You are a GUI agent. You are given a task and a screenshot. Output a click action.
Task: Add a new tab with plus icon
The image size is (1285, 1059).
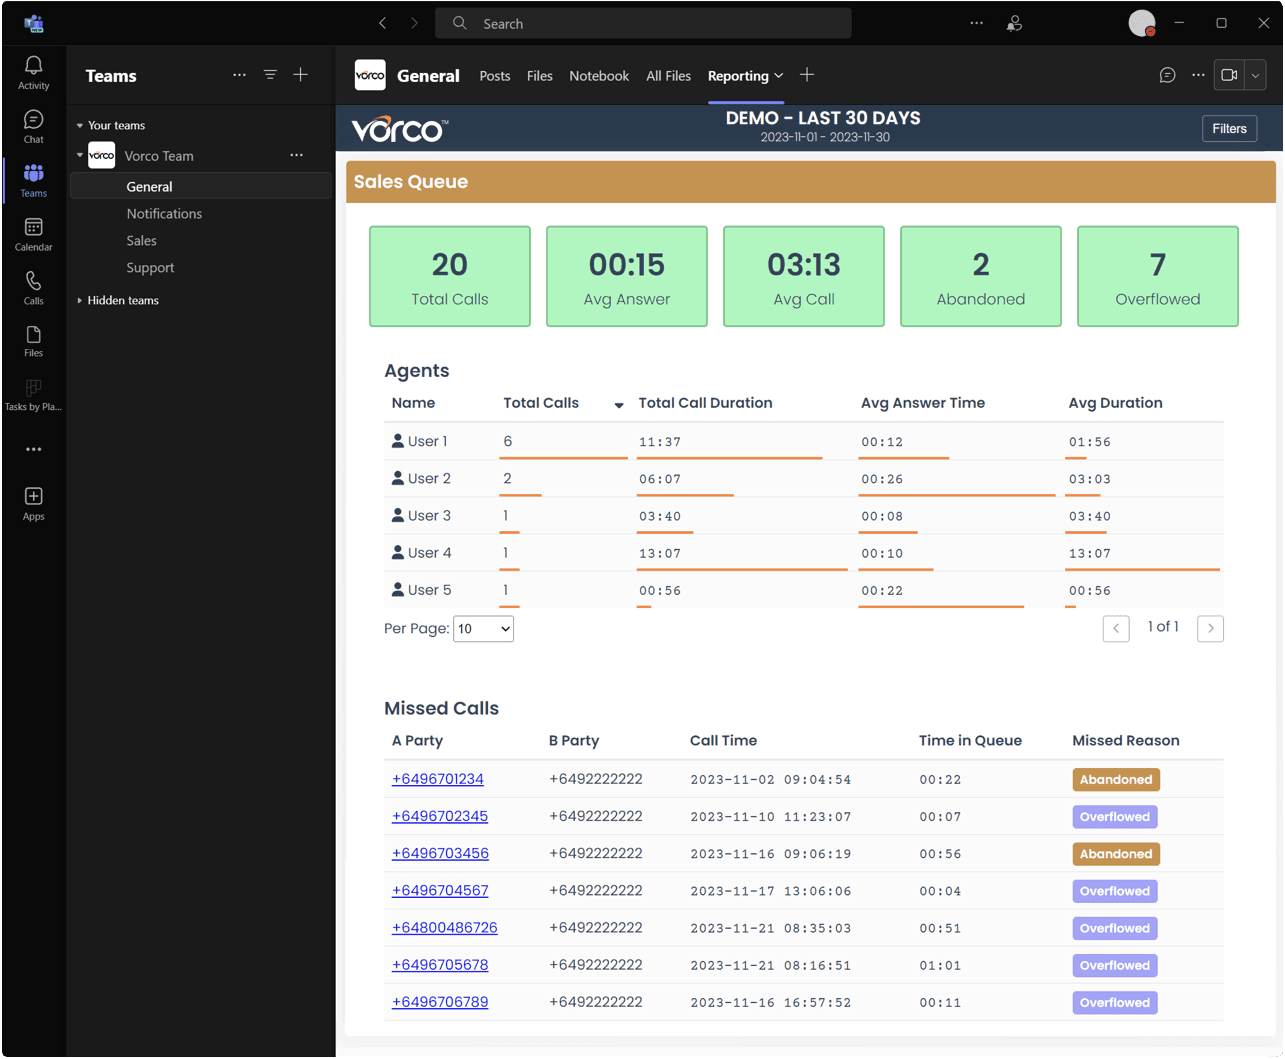tap(807, 75)
